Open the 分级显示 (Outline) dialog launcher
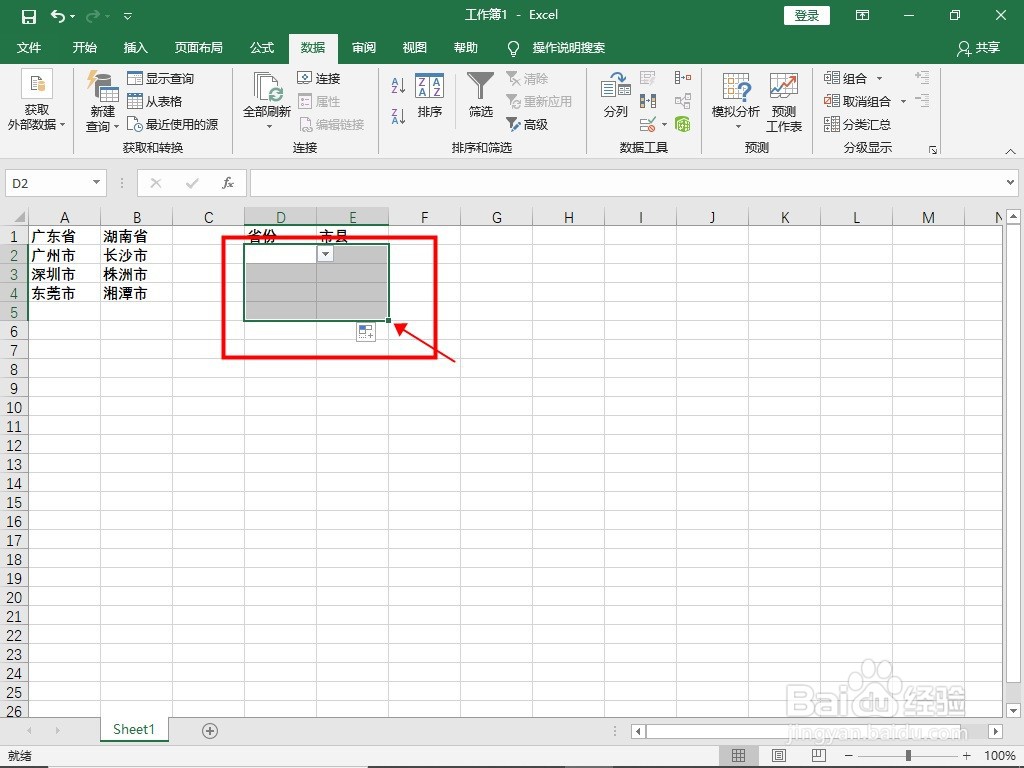 coord(933,150)
